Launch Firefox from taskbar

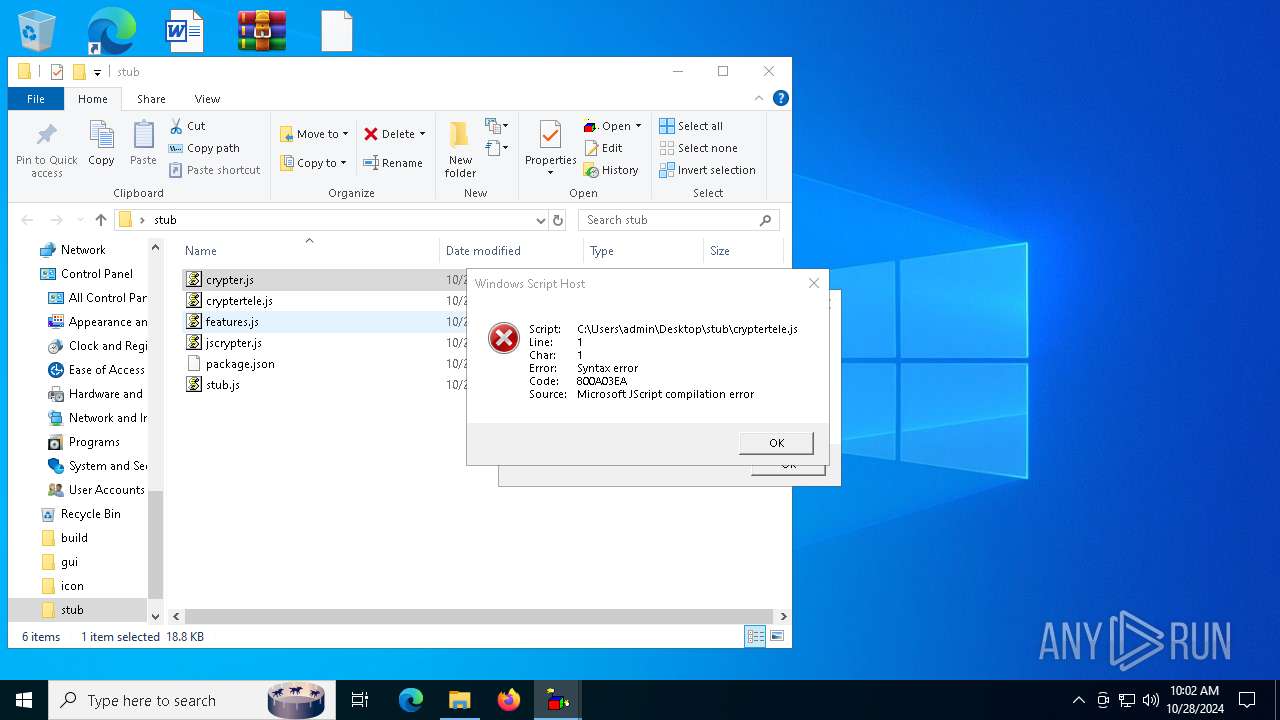click(509, 700)
